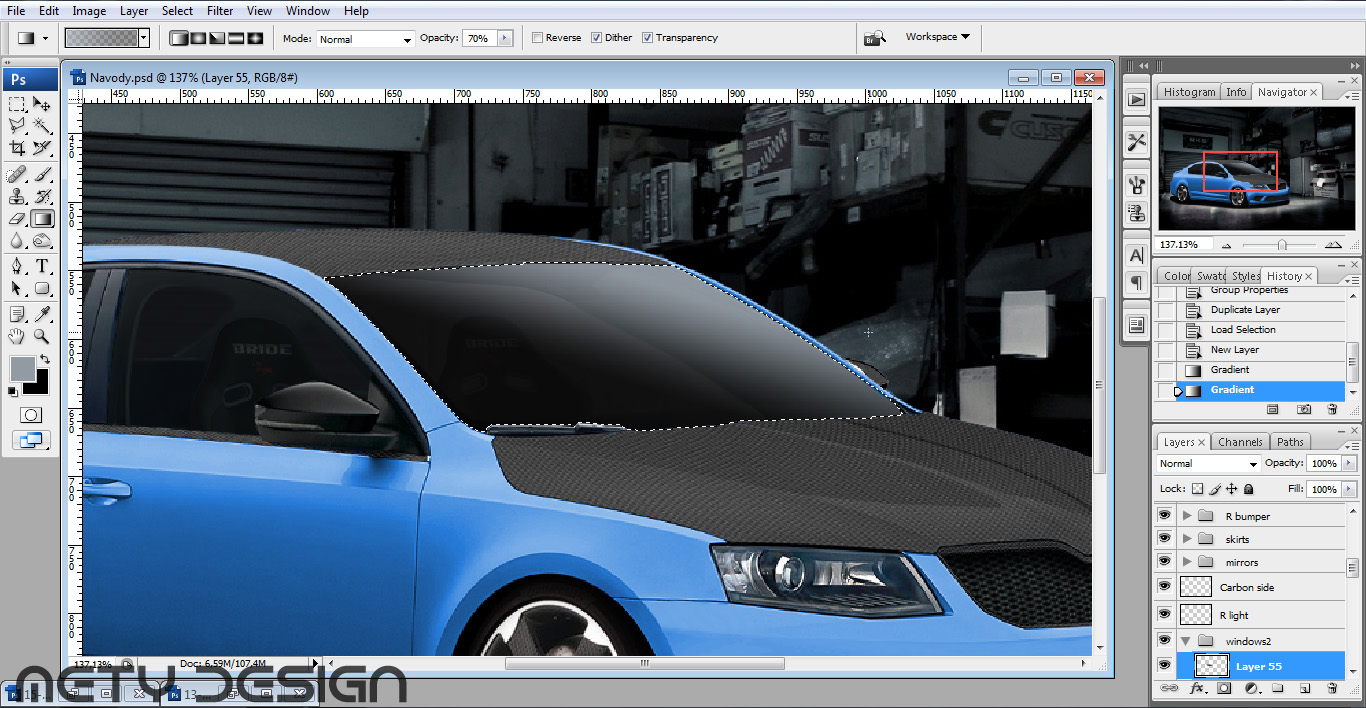Open the Filter menu
The height and width of the screenshot is (708, 1366).
point(220,11)
